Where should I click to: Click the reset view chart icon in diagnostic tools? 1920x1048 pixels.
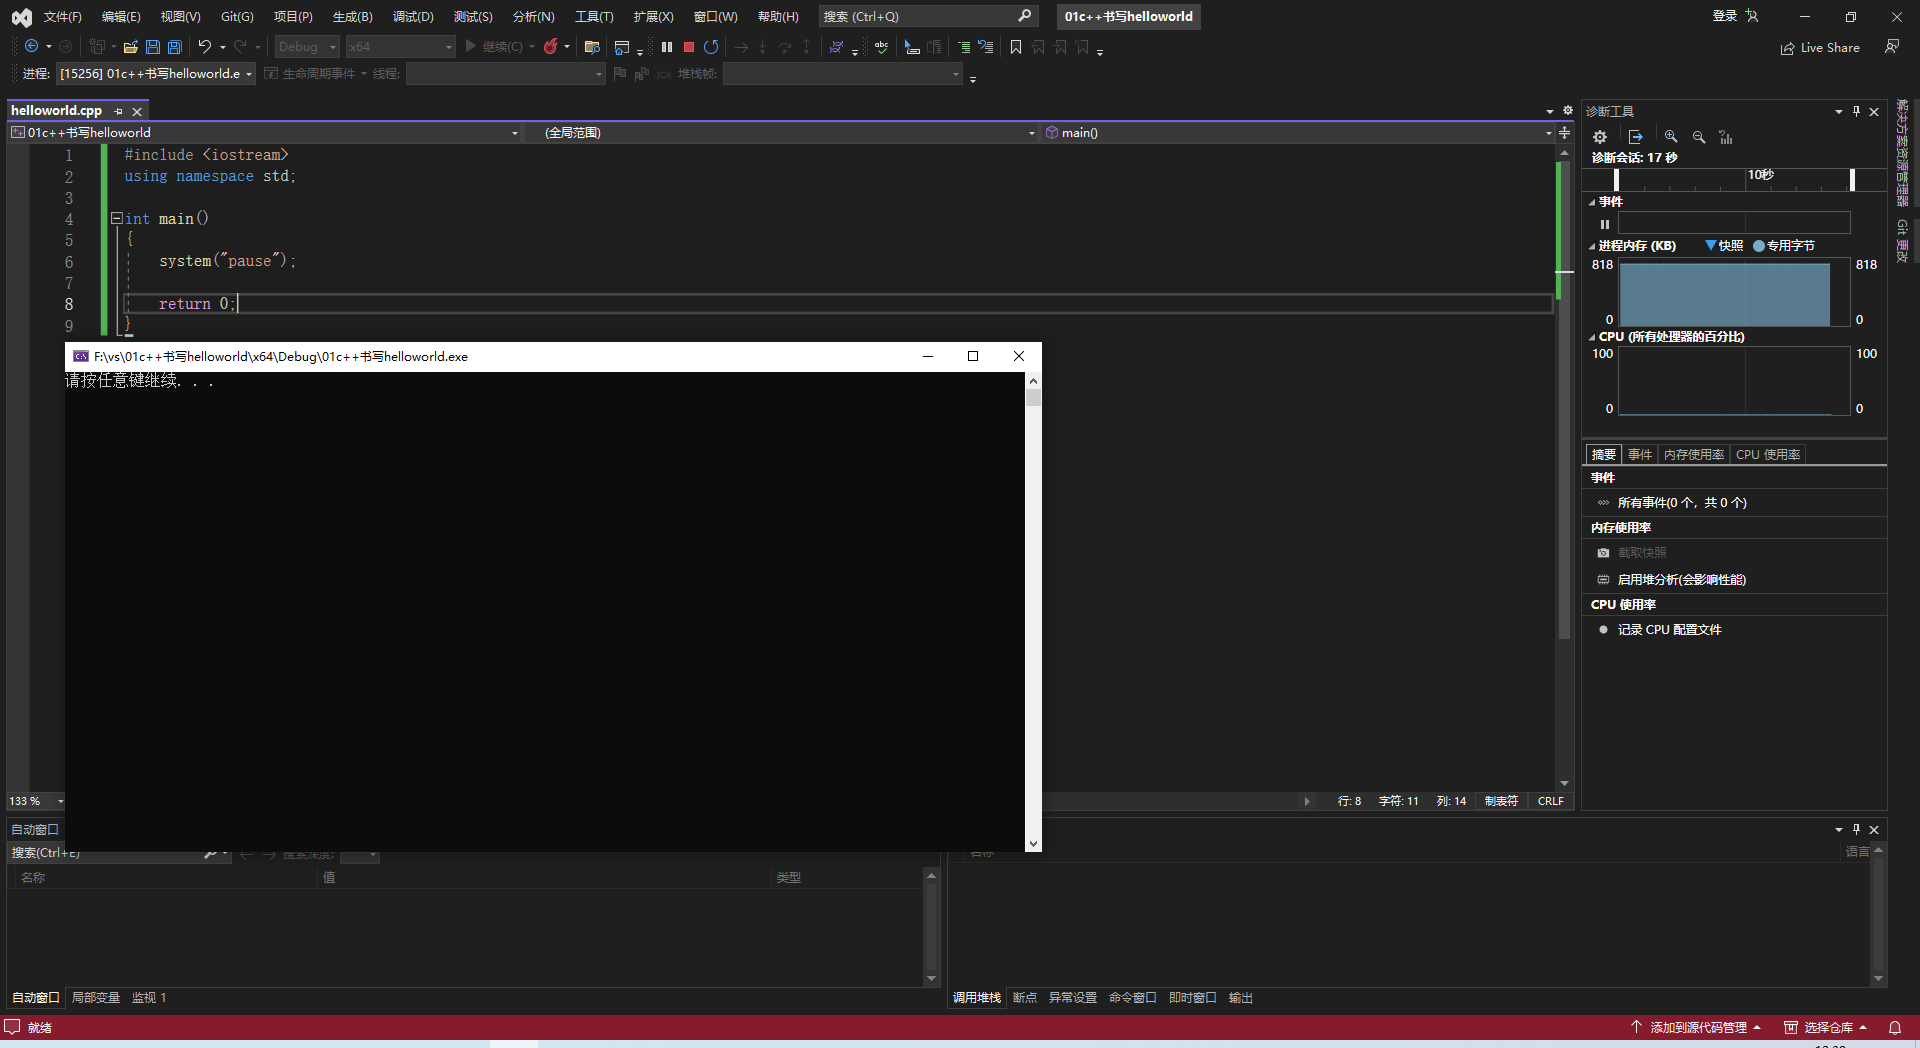tap(1726, 137)
